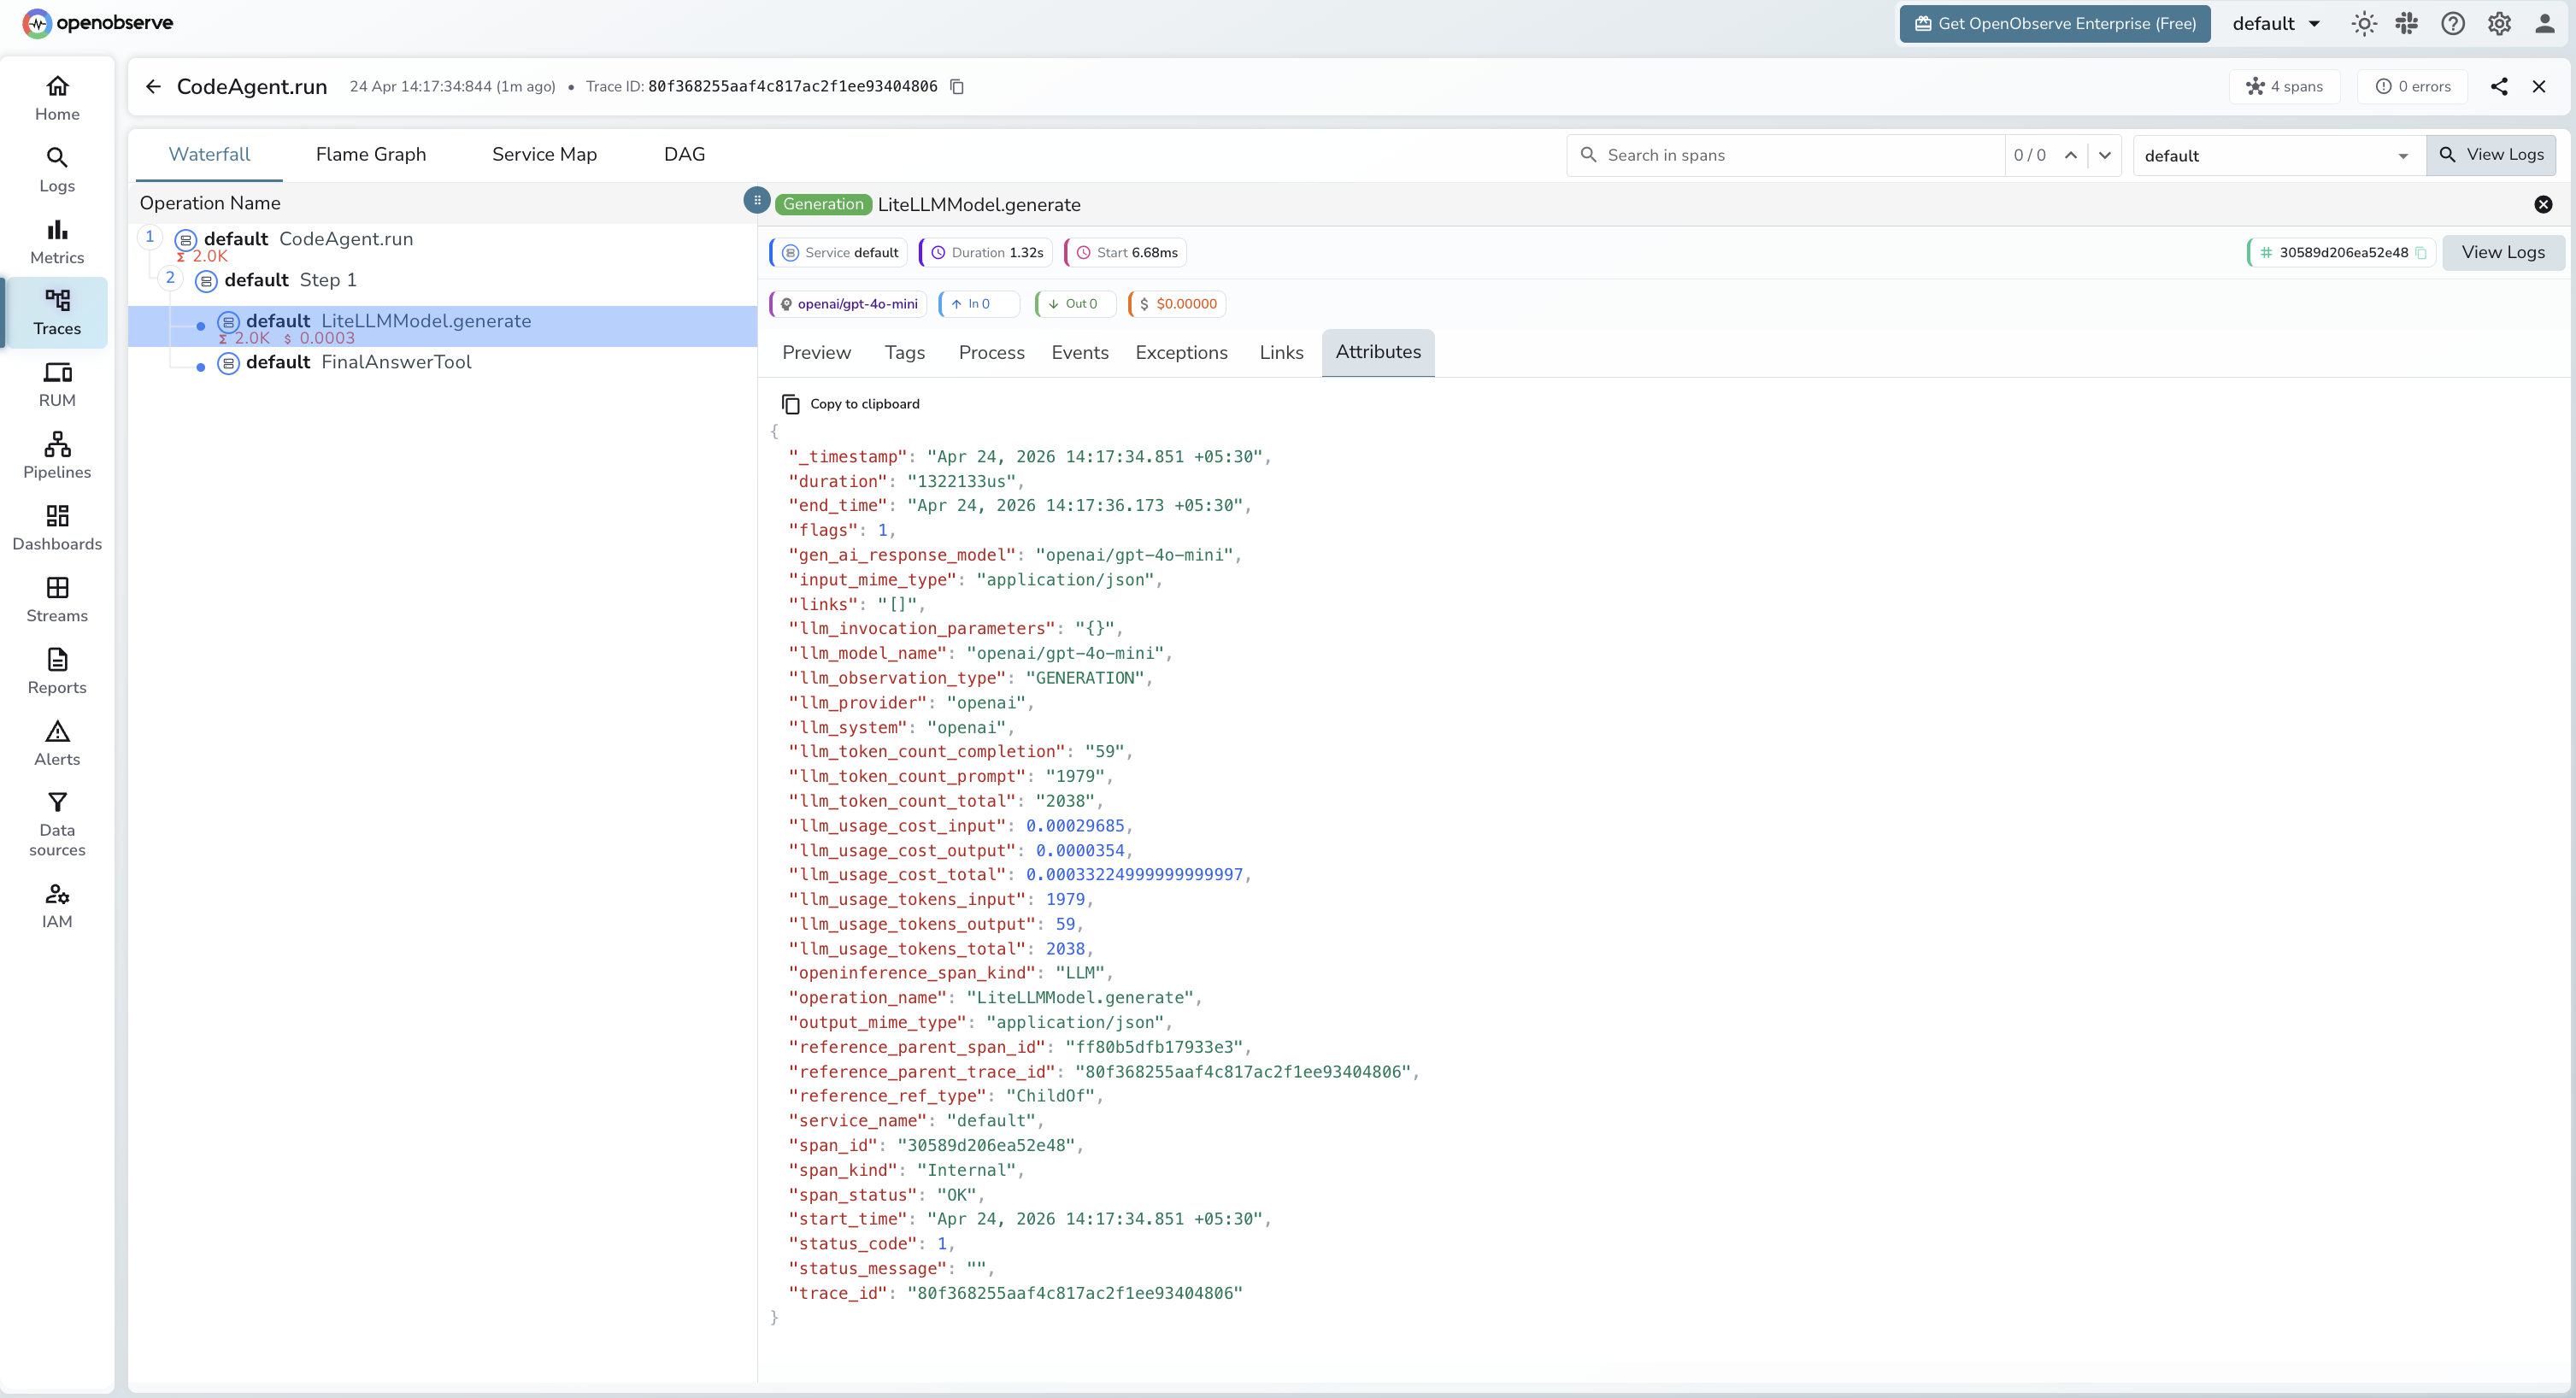This screenshot has height=1398, width=2576.
Task: Open the Slack community icon
Action: pos(2408,23)
